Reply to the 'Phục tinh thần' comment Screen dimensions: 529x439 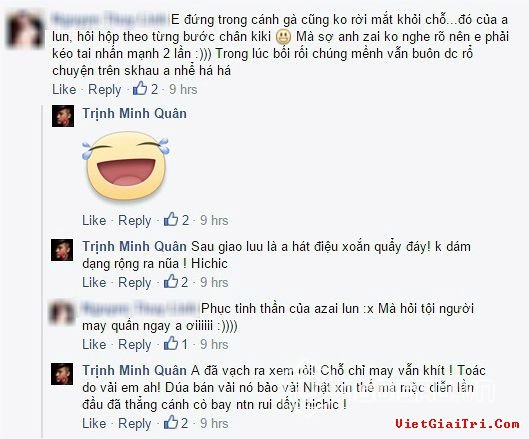[135, 344]
